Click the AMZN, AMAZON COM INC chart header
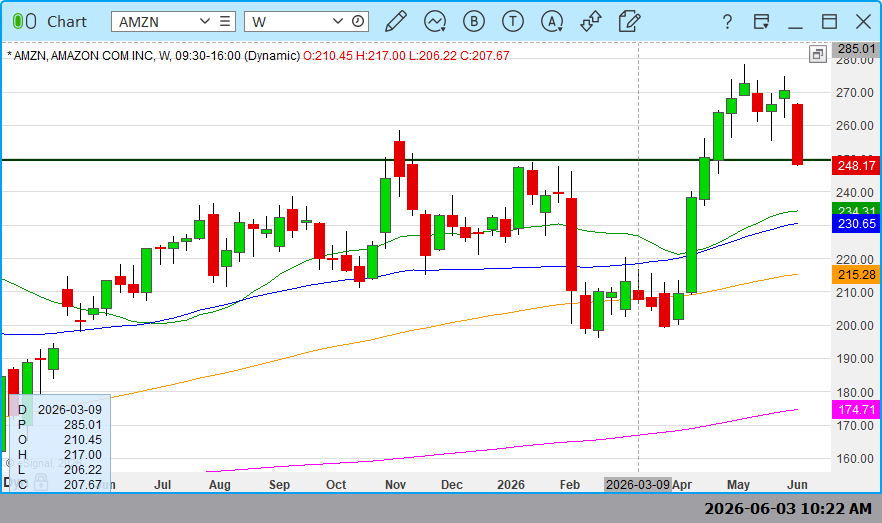The width and height of the screenshot is (882, 523). (x=153, y=56)
